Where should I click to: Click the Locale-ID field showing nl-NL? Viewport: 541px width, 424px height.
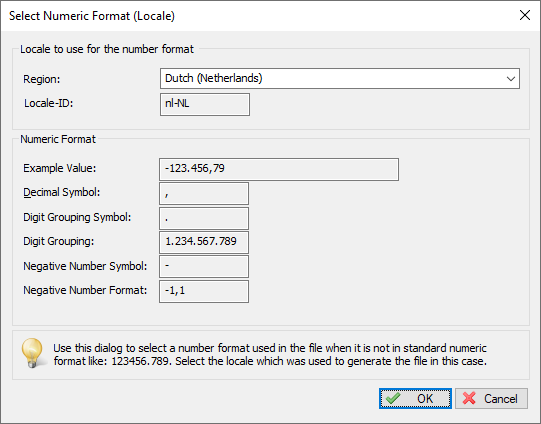(x=205, y=105)
